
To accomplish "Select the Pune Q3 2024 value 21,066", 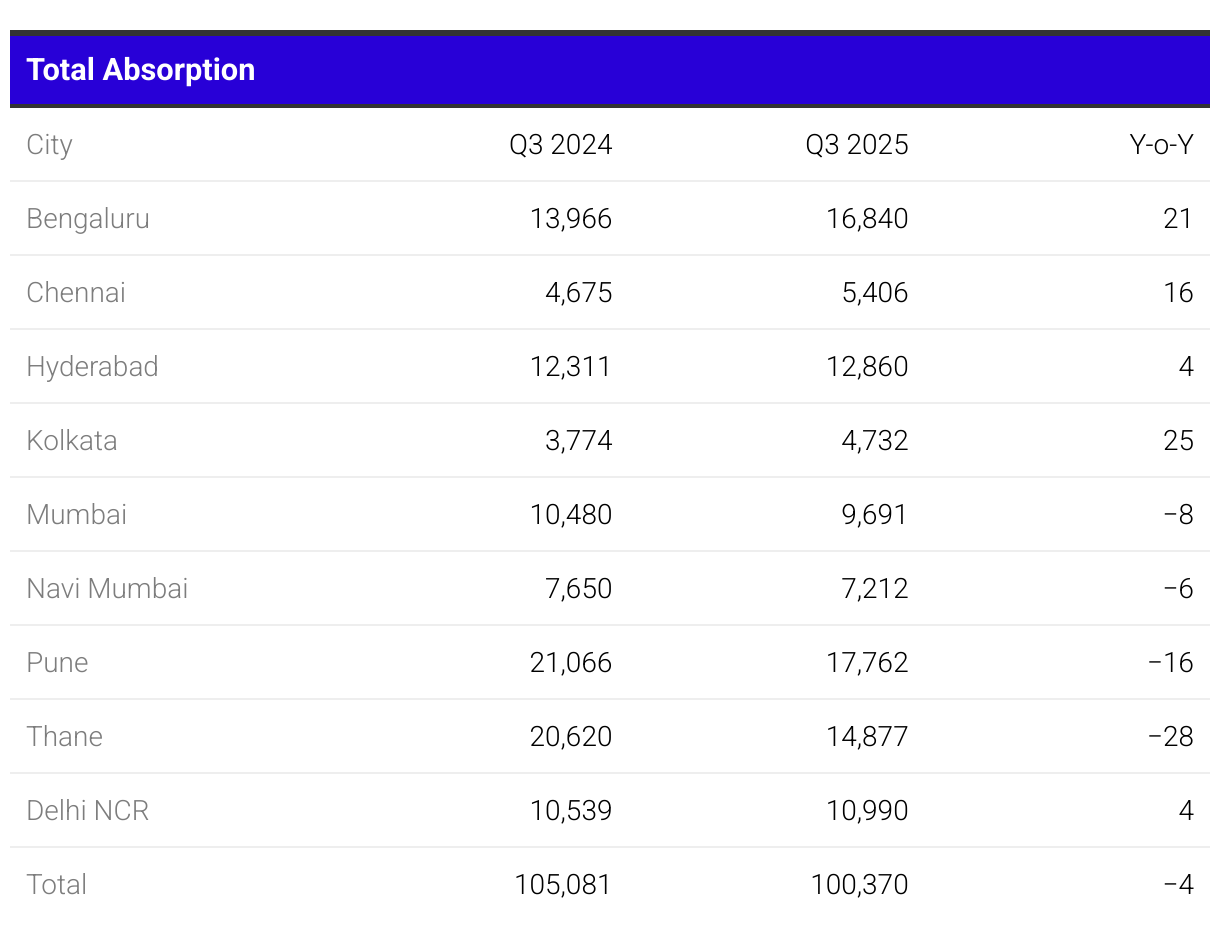I will coord(571,663).
